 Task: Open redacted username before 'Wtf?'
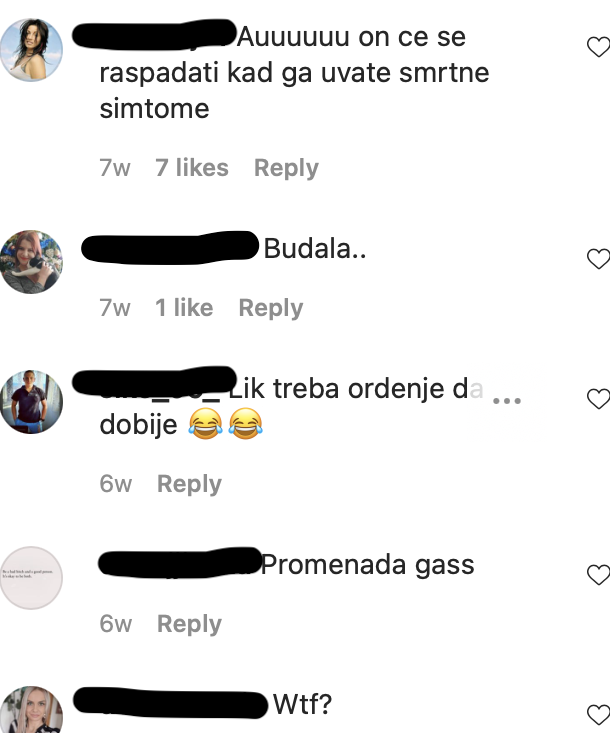click(x=171, y=703)
